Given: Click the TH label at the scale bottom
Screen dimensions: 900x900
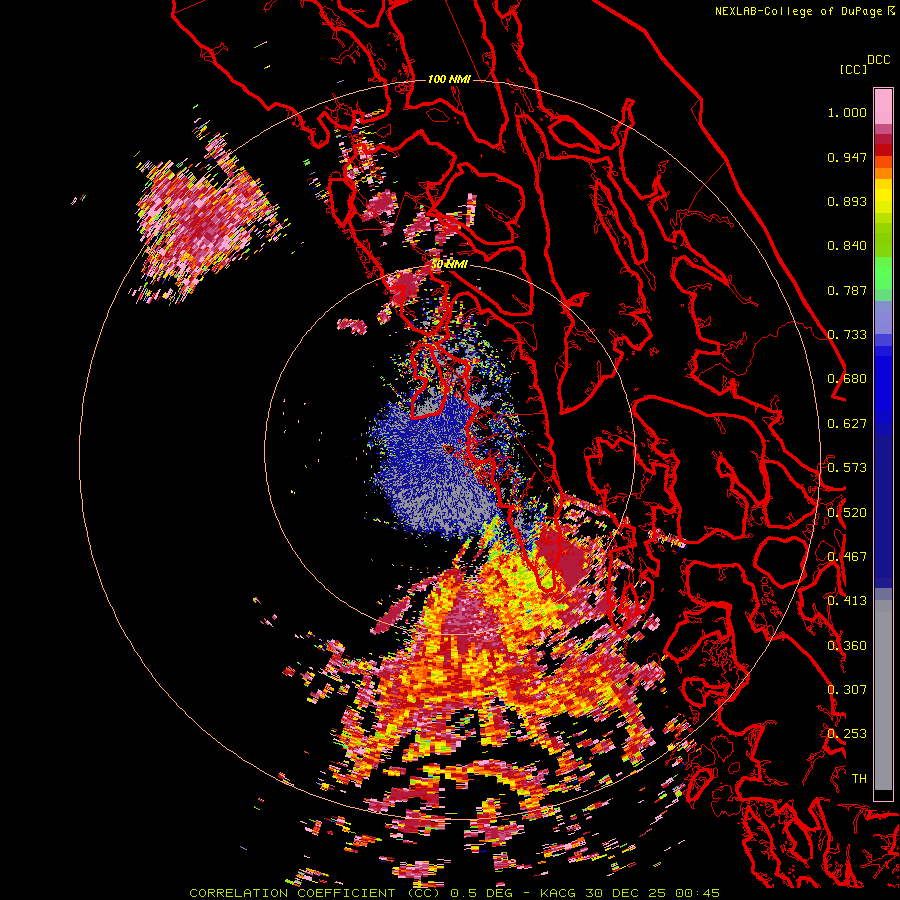Looking at the screenshot, I should (859, 779).
